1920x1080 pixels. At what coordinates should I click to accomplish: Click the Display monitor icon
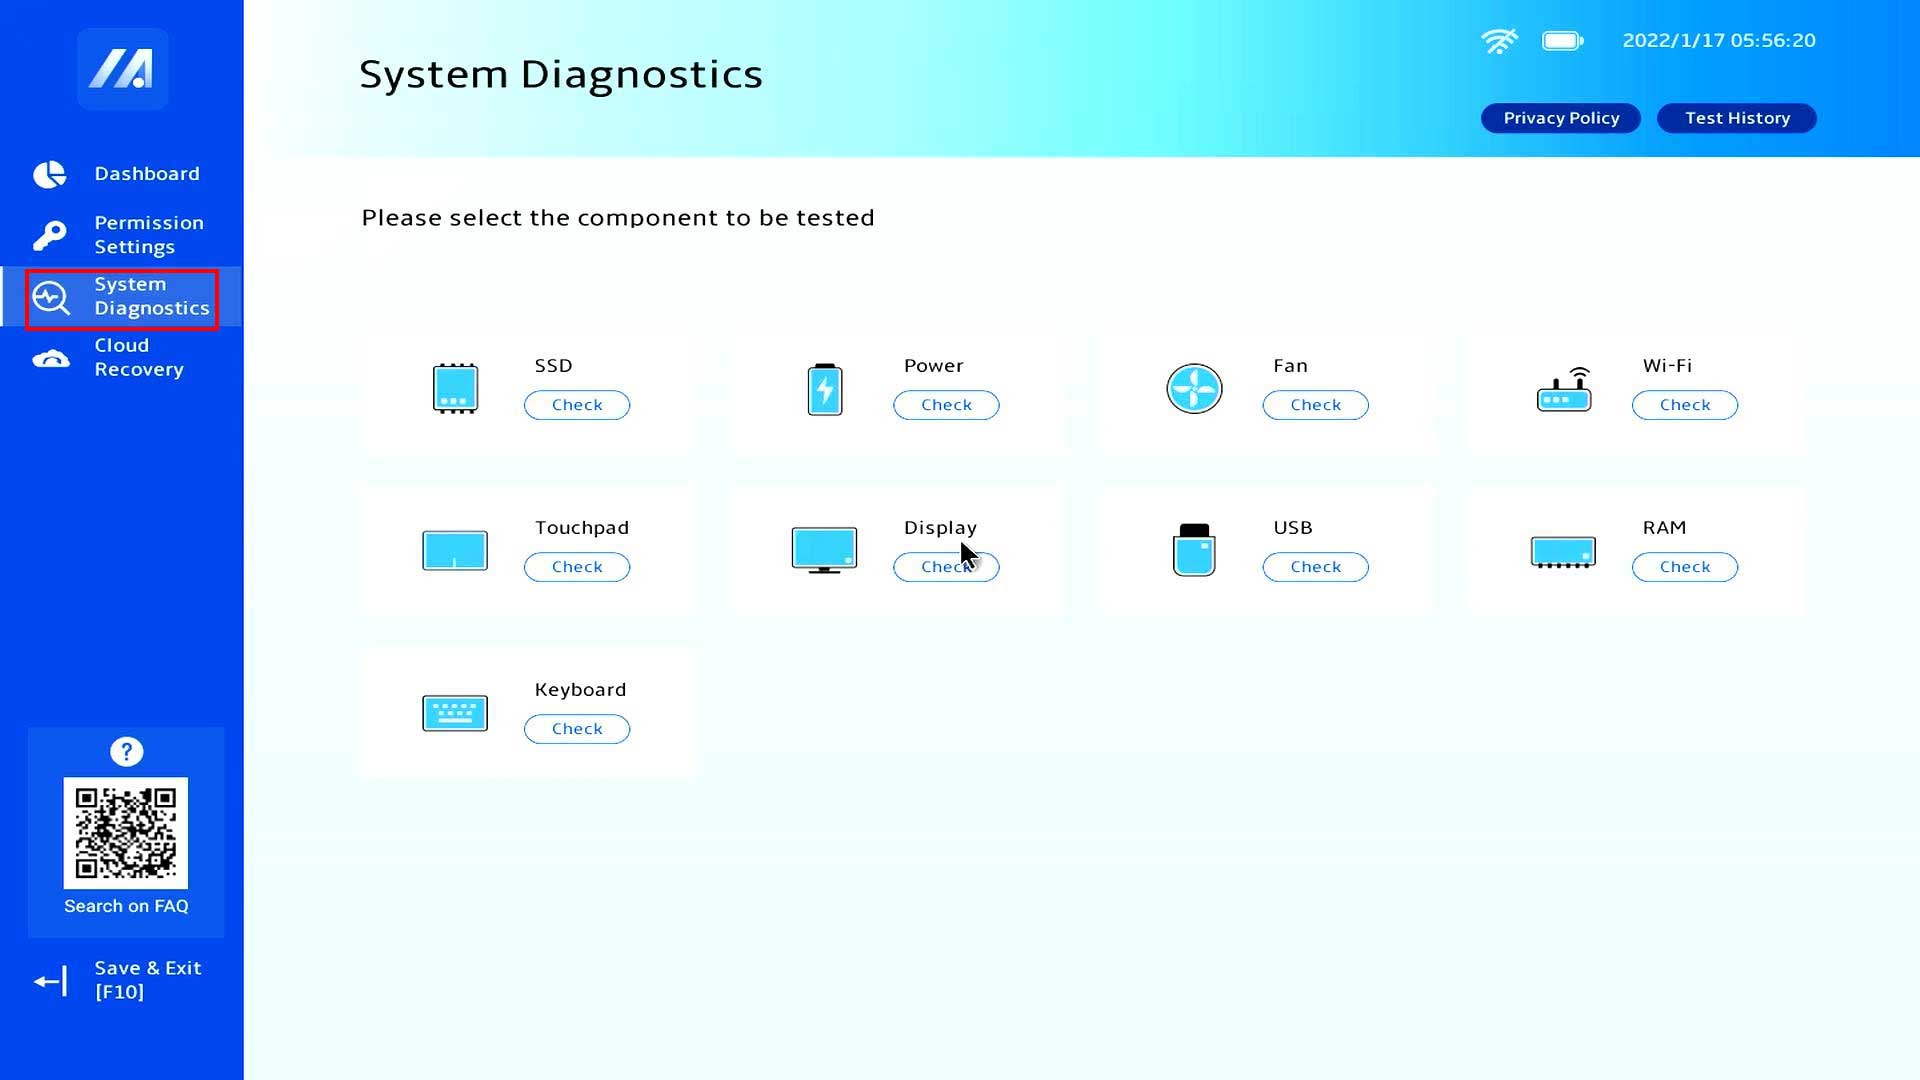pos(824,550)
